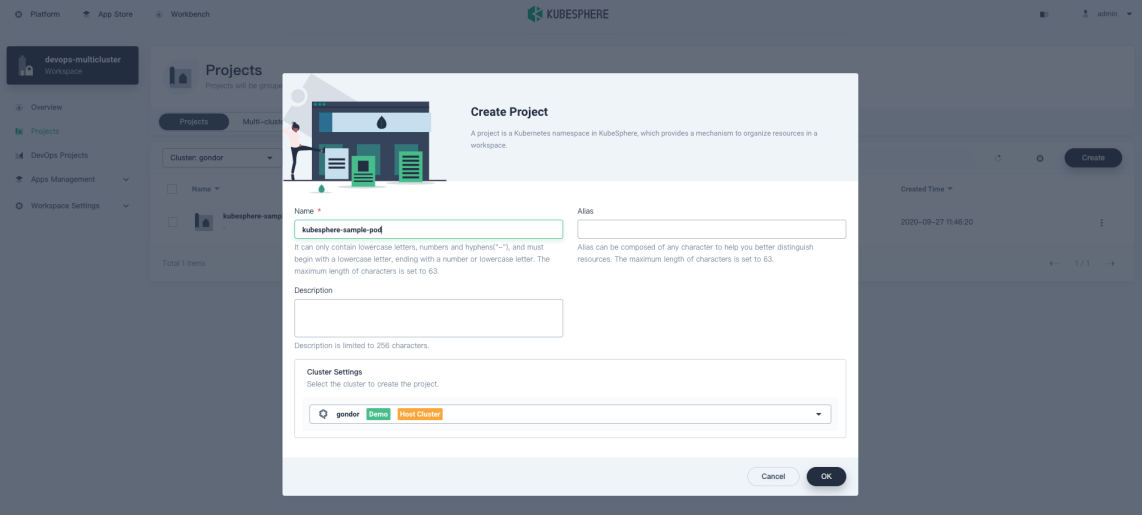Image resolution: width=1142 pixels, height=515 pixels.
Task: Click the Projects sidebar icon
Action: pos(19,131)
